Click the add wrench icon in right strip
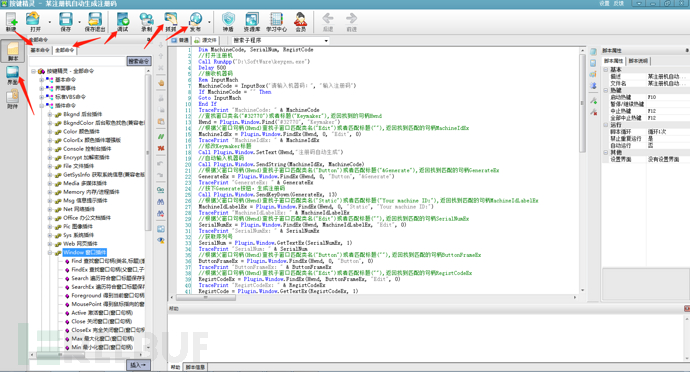This screenshot has height=372, width=690. 593,101
